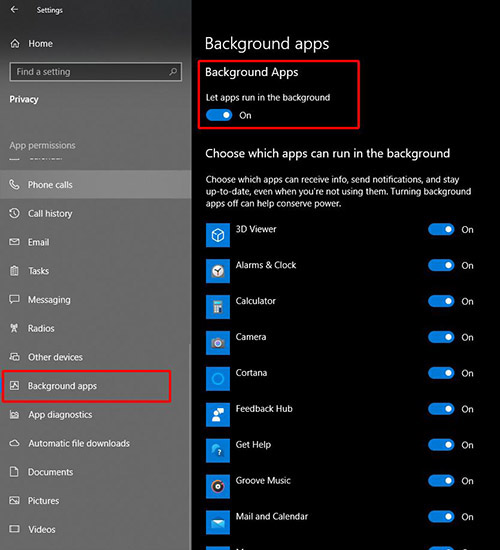The height and width of the screenshot is (550, 500).
Task: Switch off Camera background access
Action: pos(441,337)
